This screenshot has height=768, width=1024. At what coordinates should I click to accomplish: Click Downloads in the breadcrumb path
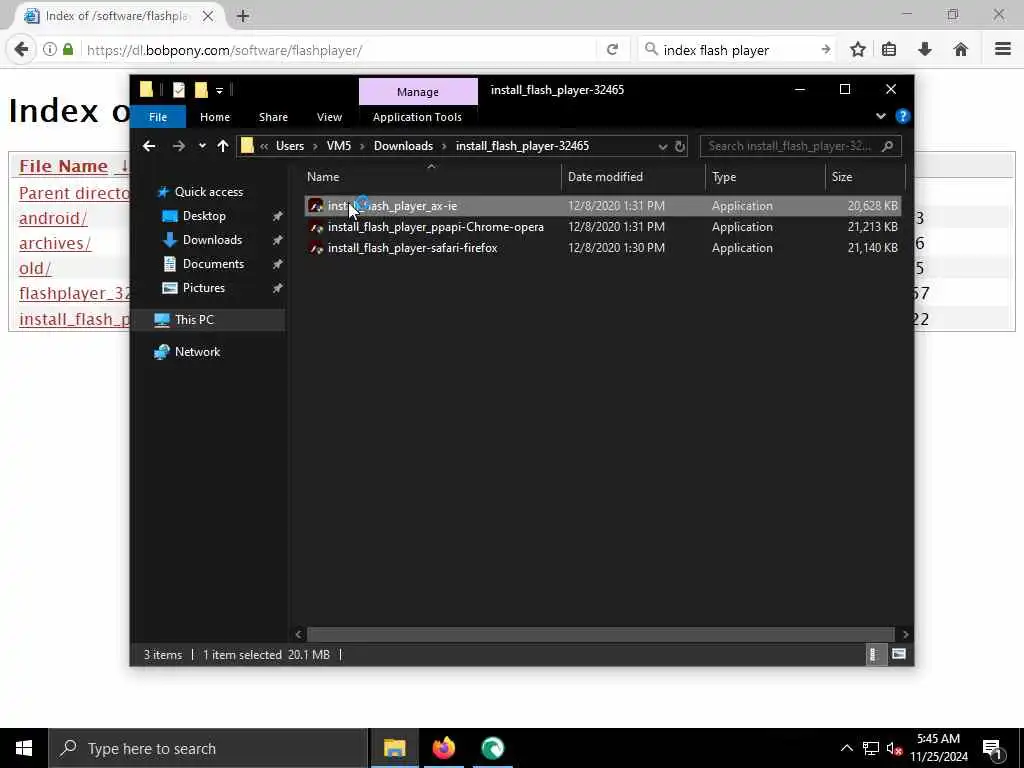click(x=403, y=146)
